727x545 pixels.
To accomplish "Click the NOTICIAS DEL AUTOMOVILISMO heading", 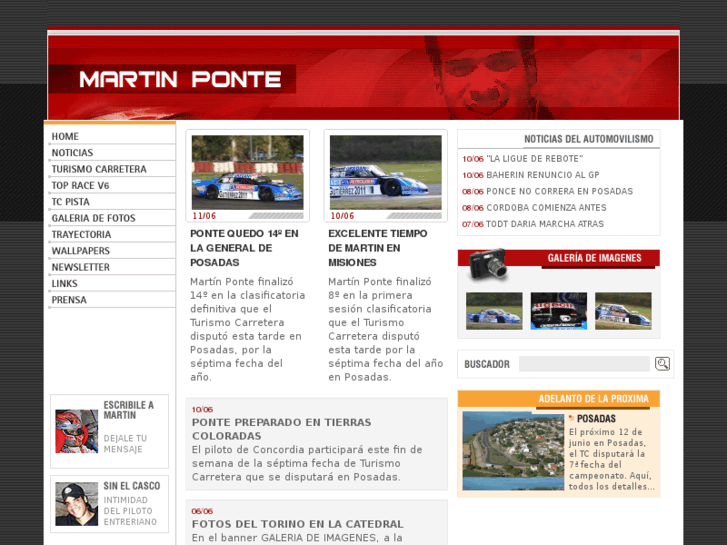I will point(589,139).
